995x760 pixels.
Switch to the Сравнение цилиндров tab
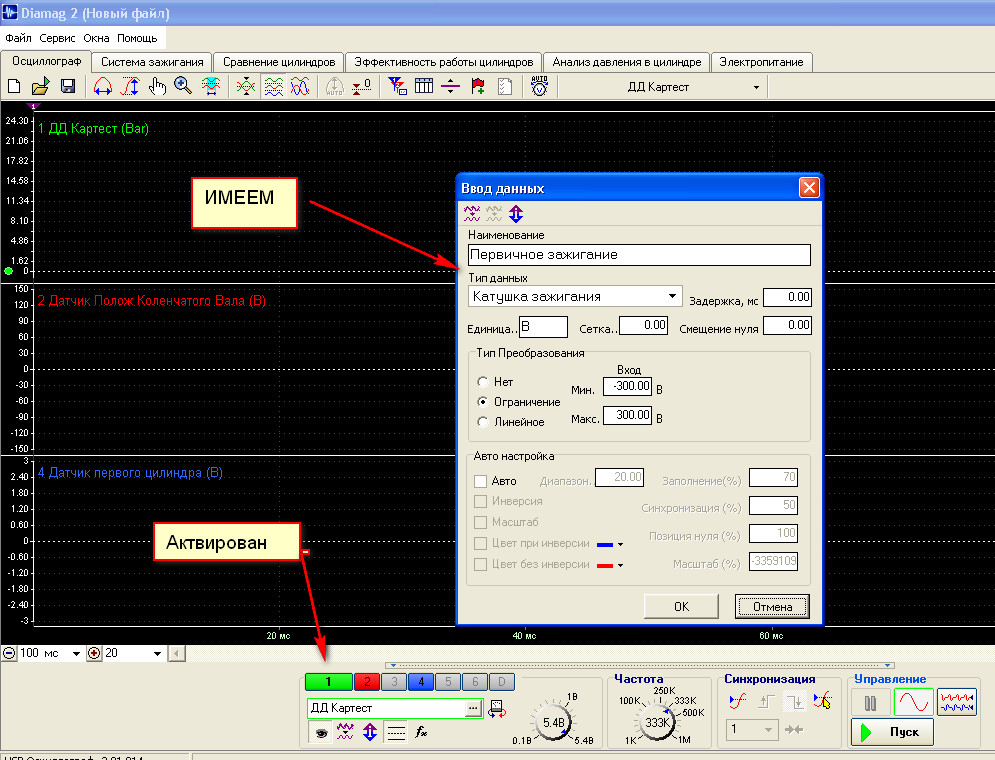[x=279, y=62]
